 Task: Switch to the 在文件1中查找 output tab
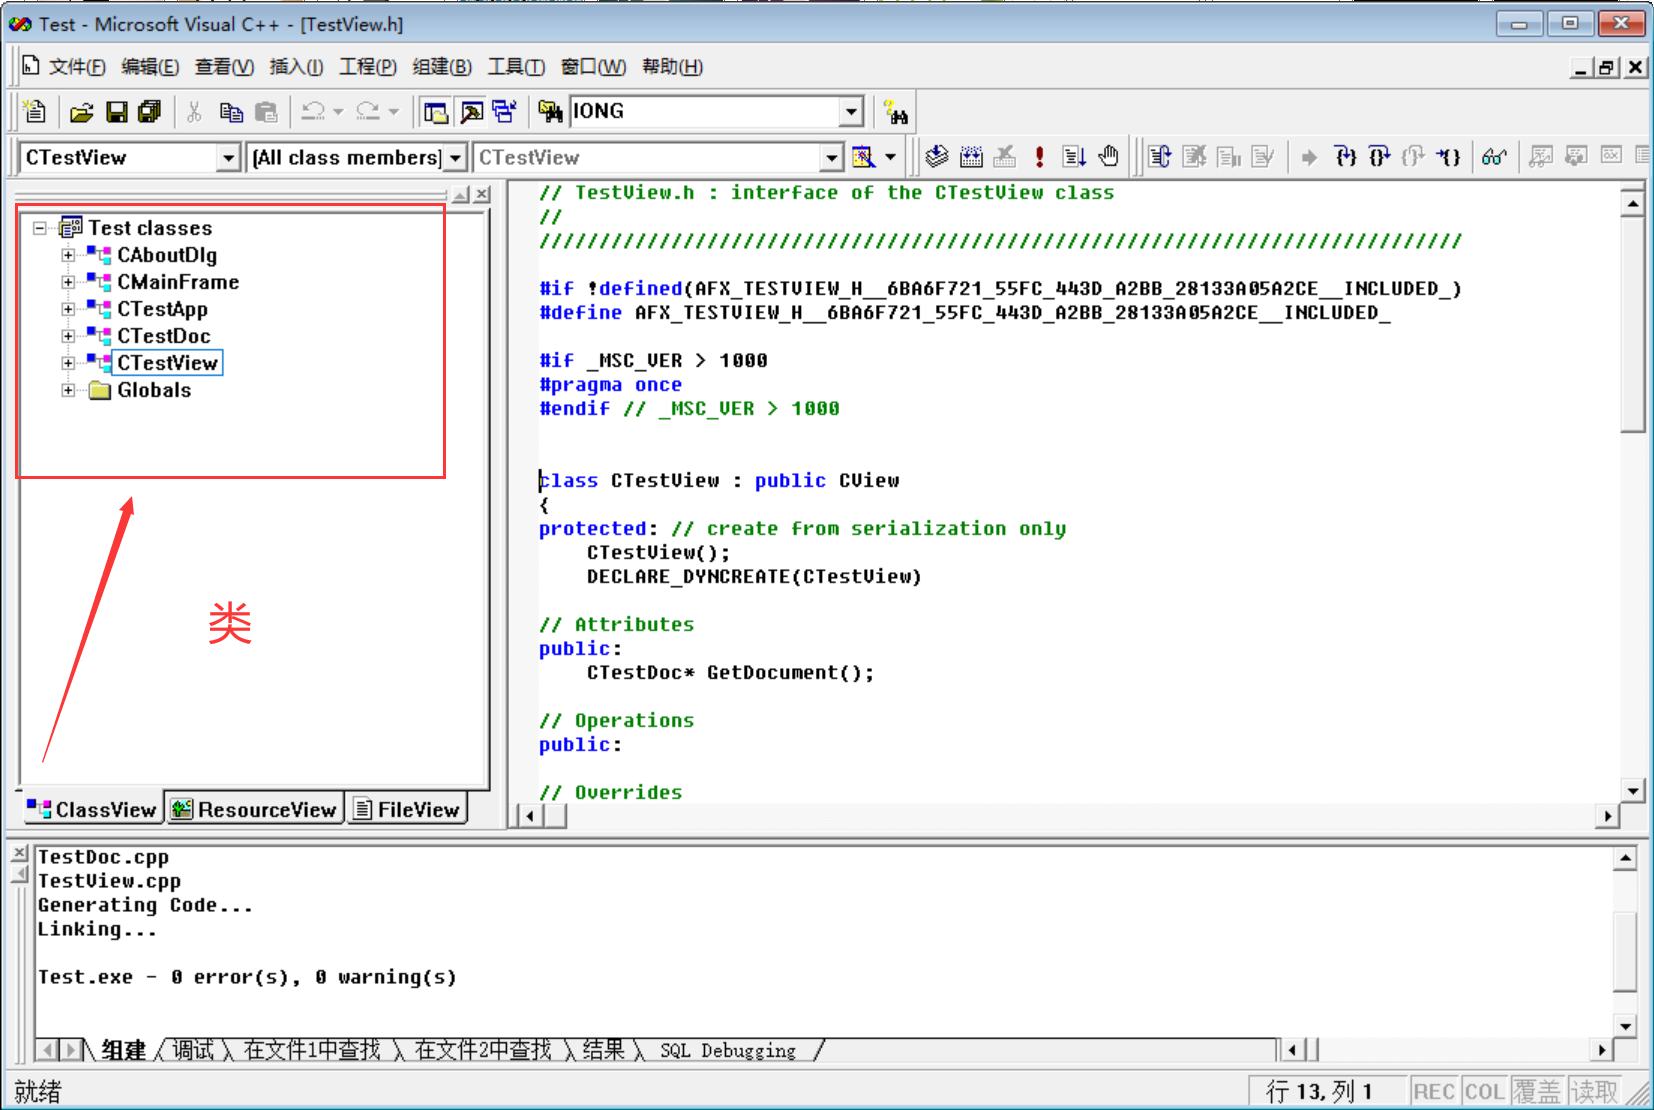coord(312,1050)
